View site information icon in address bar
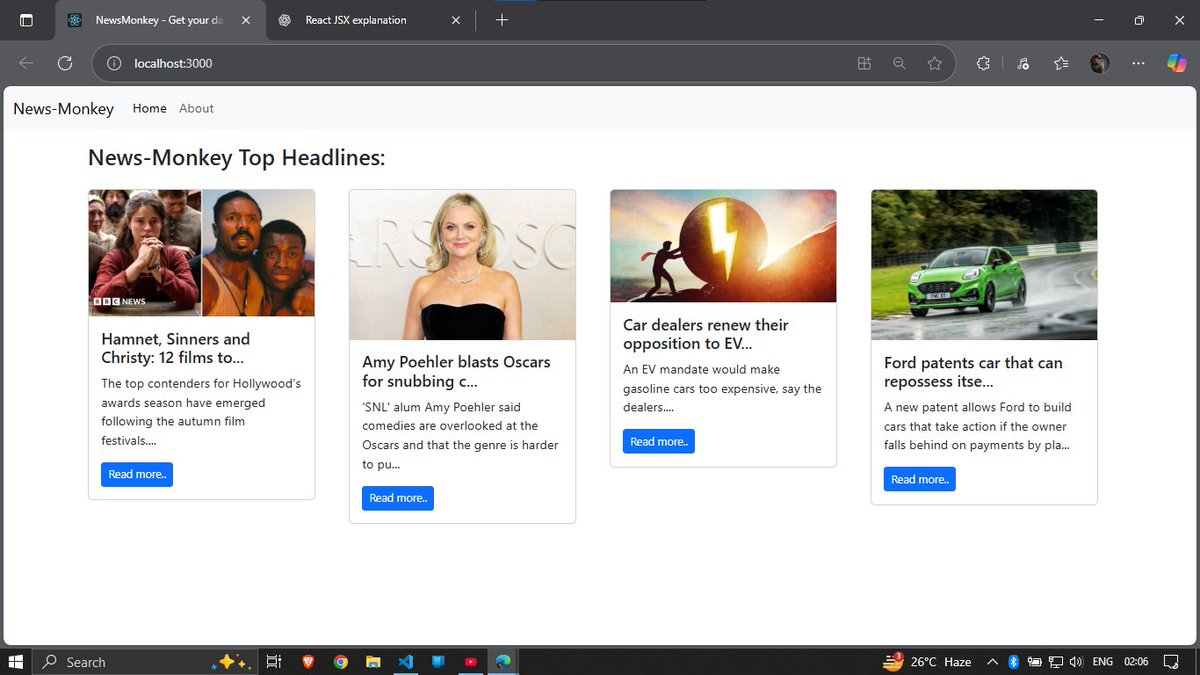 point(114,63)
